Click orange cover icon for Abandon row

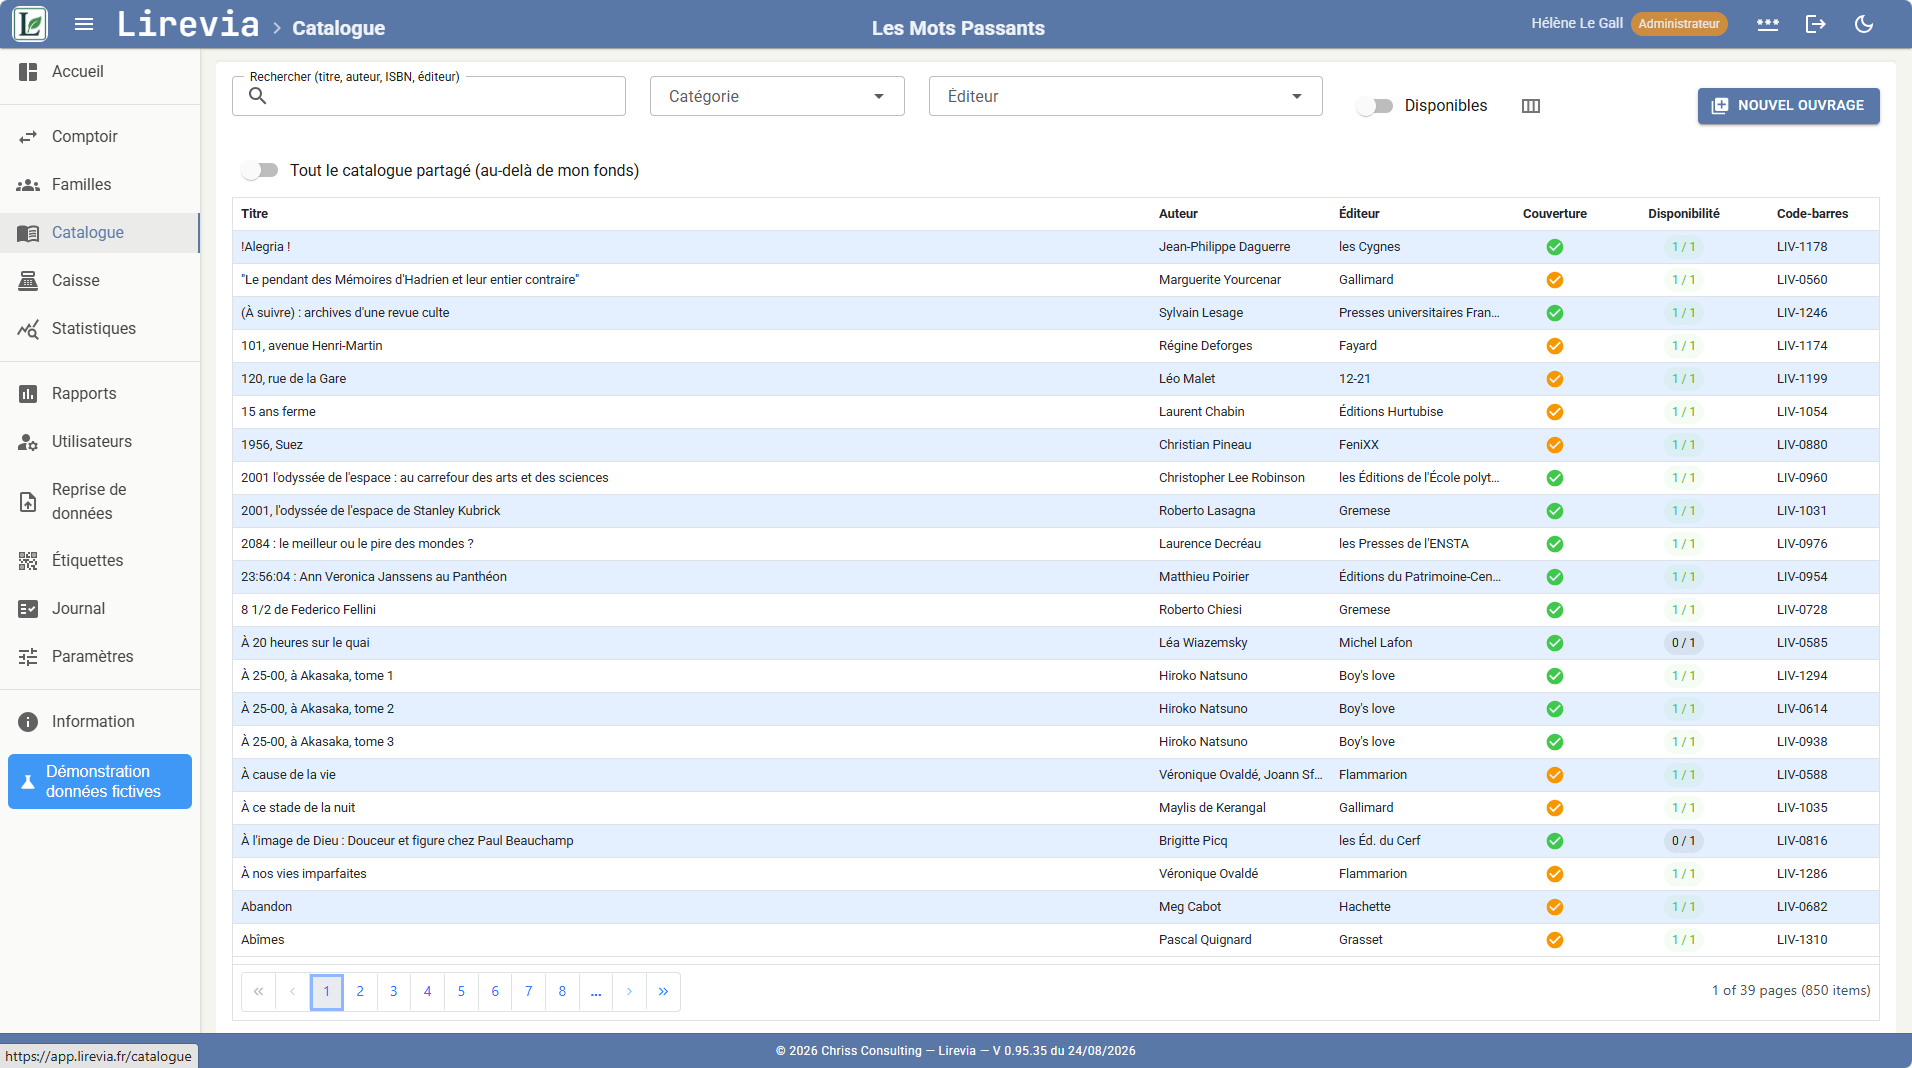1555,907
